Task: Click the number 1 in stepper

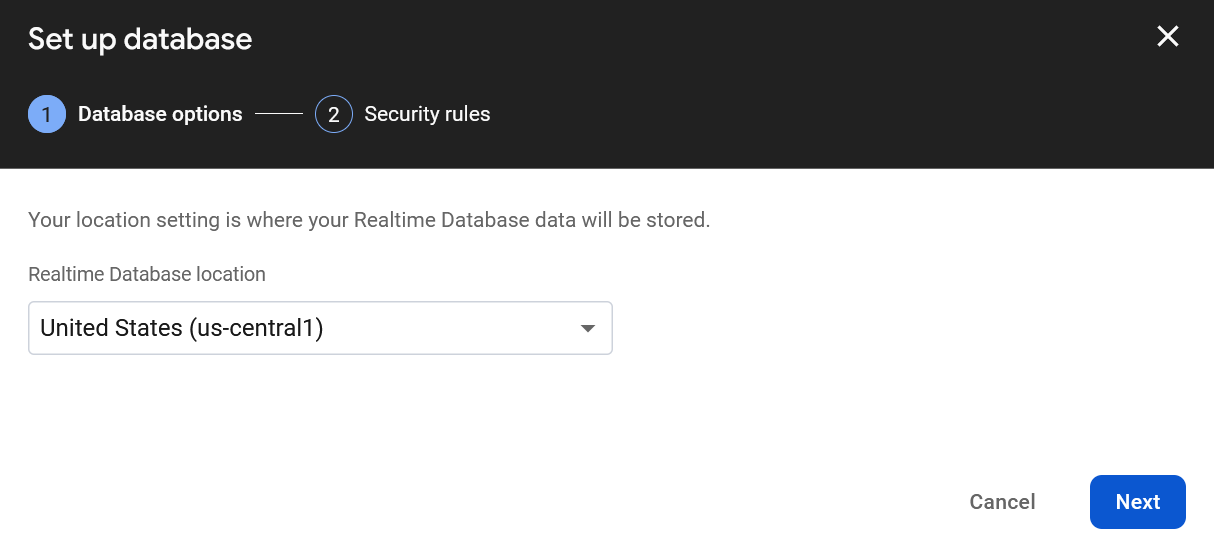Action: 47,114
